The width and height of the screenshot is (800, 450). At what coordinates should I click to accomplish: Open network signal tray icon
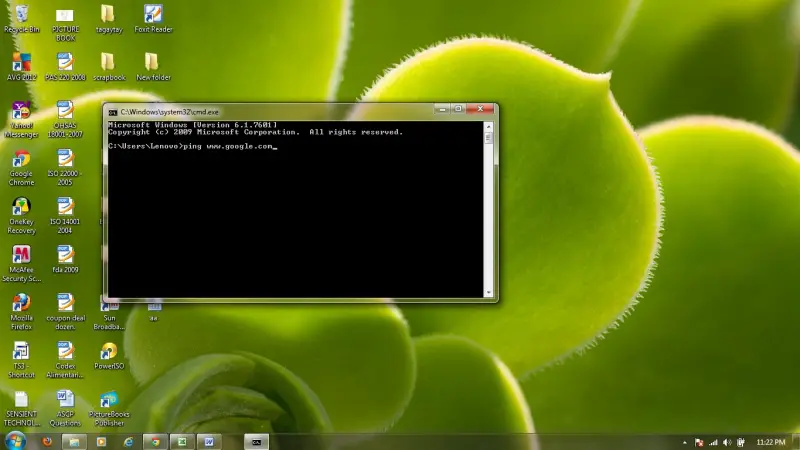point(713,442)
